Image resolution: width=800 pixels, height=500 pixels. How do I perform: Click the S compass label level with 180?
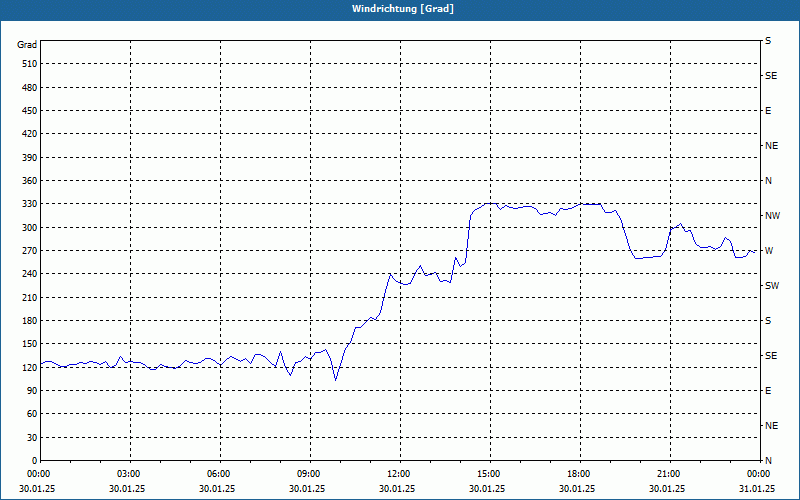pyautogui.click(x=768, y=321)
